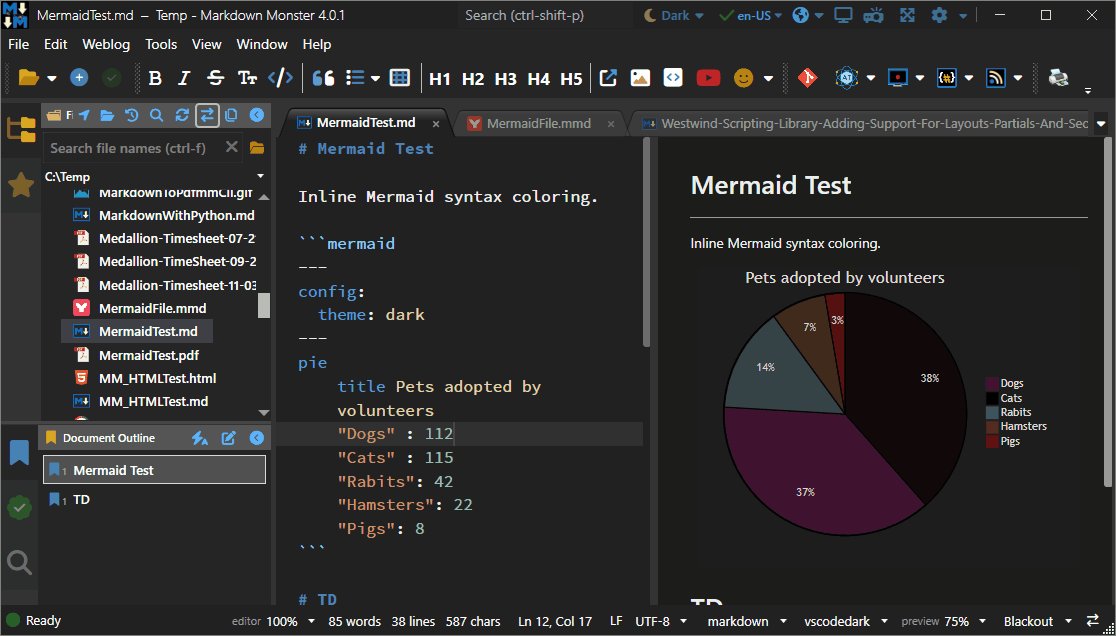This screenshot has width=1116, height=636.
Task: Toggle the status bar scroll sync arrows icon
Action: point(1093,621)
